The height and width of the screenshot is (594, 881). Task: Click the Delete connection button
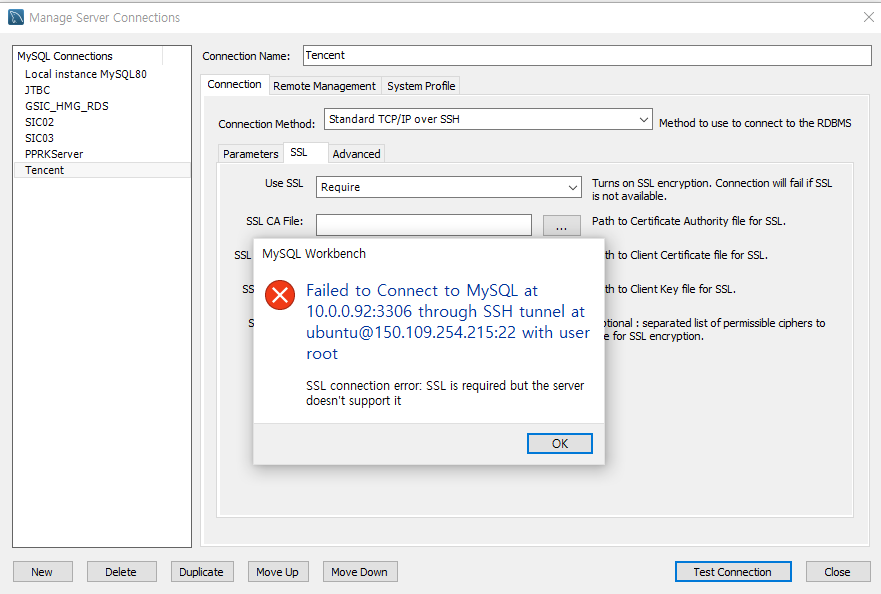click(x=121, y=572)
